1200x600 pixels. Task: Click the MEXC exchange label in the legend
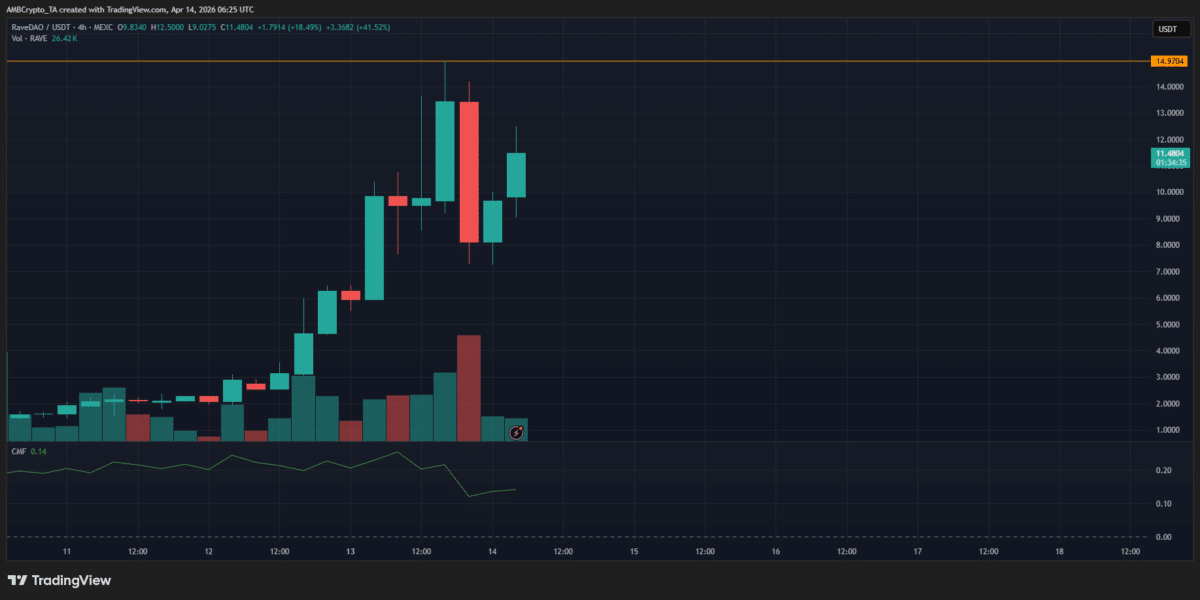(101, 27)
